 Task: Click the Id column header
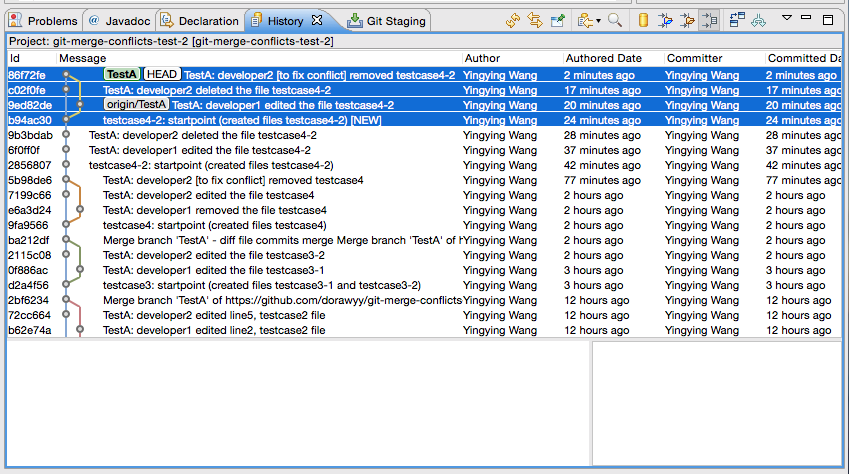pos(31,58)
